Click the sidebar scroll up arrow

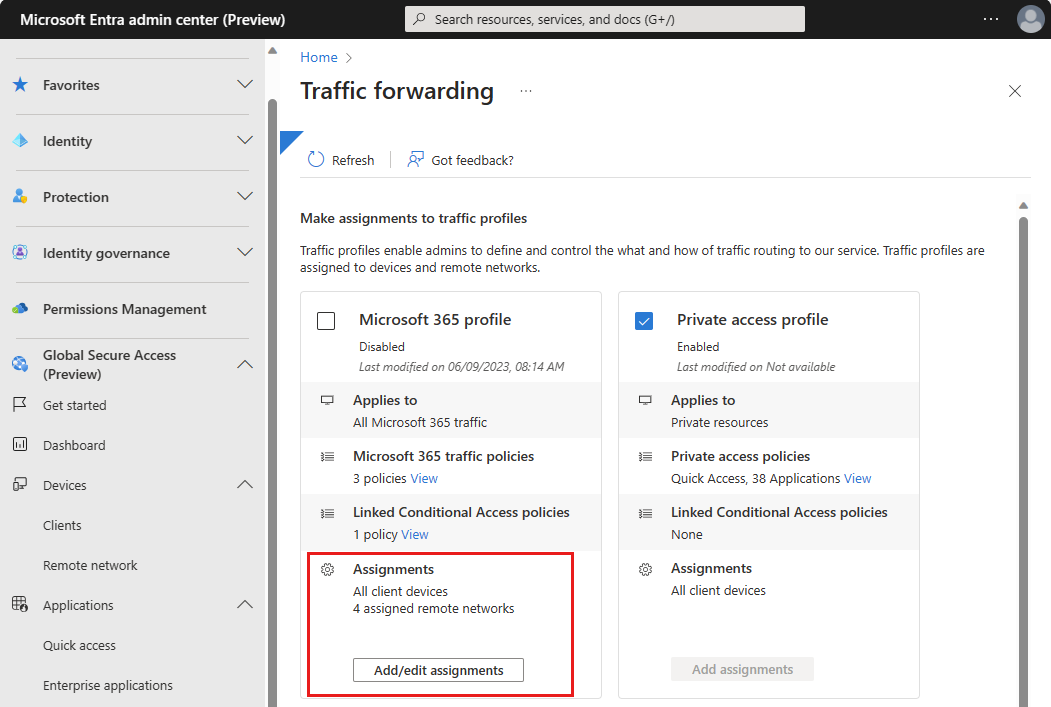tap(272, 51)
